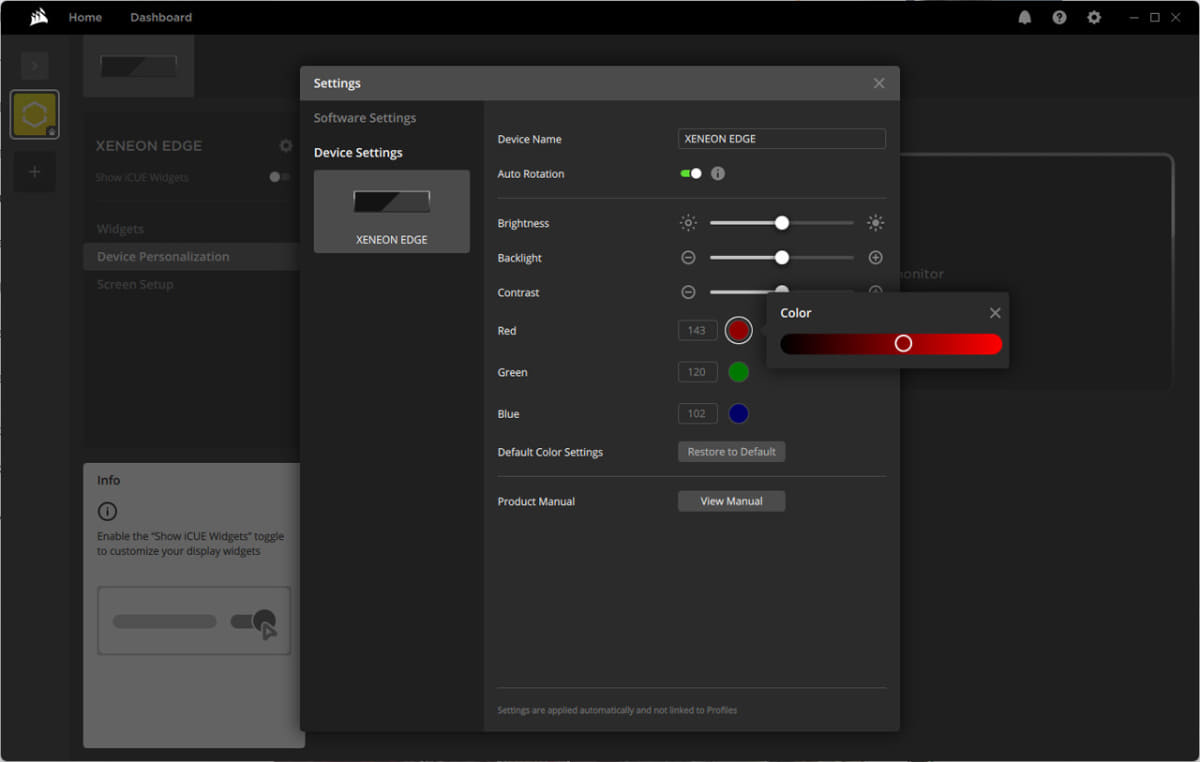Click the high brightness sun icon
The width and height of the screenshot is (1200, 762).
876,223
